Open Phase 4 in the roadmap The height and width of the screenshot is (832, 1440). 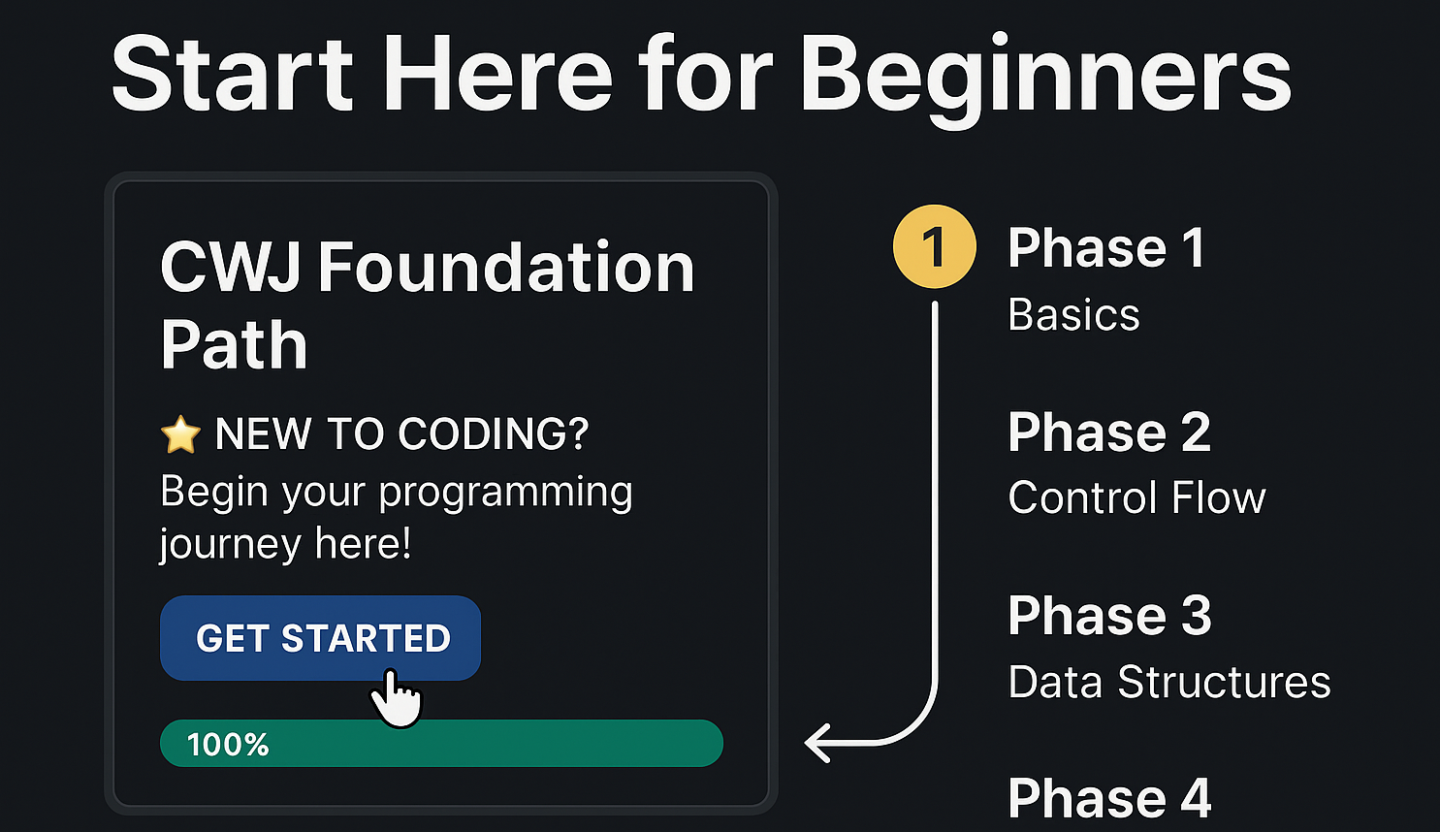pyautogui.click(x=1110, y=798)
